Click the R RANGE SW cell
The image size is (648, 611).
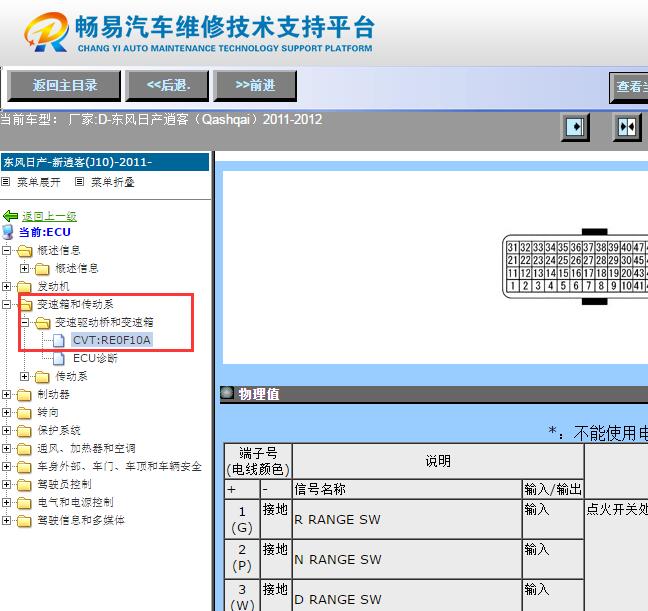(407, 519)
